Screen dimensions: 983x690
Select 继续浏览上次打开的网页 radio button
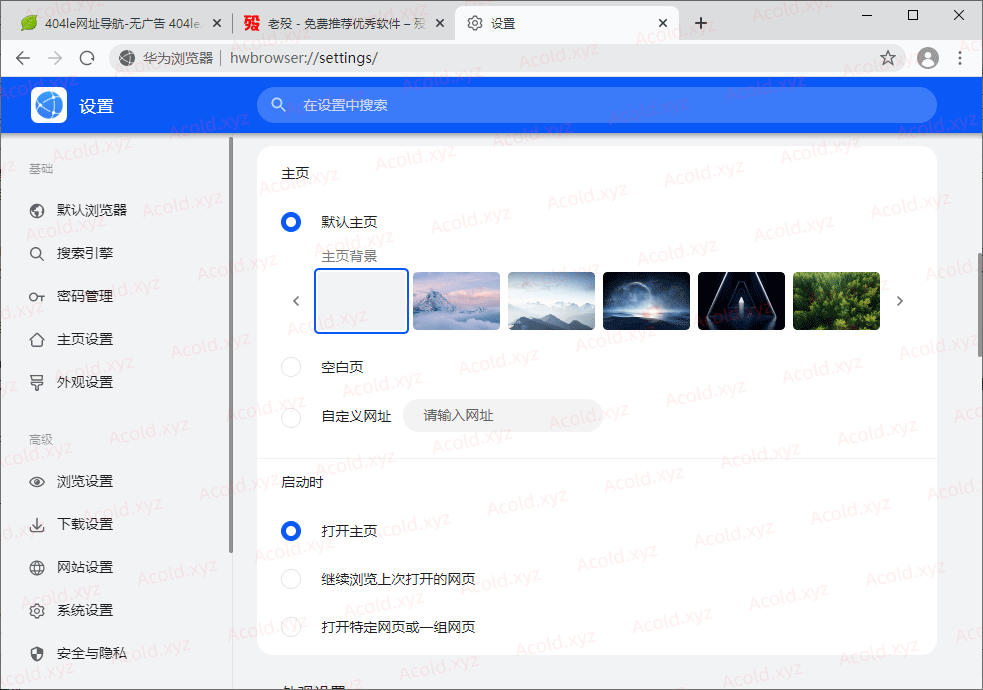[x=291, y=578]
